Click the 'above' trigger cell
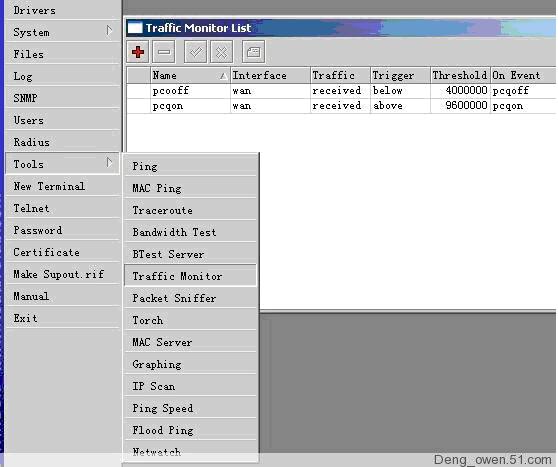The width and height of the screenshot is (558, 467). (x=388, y=106)
